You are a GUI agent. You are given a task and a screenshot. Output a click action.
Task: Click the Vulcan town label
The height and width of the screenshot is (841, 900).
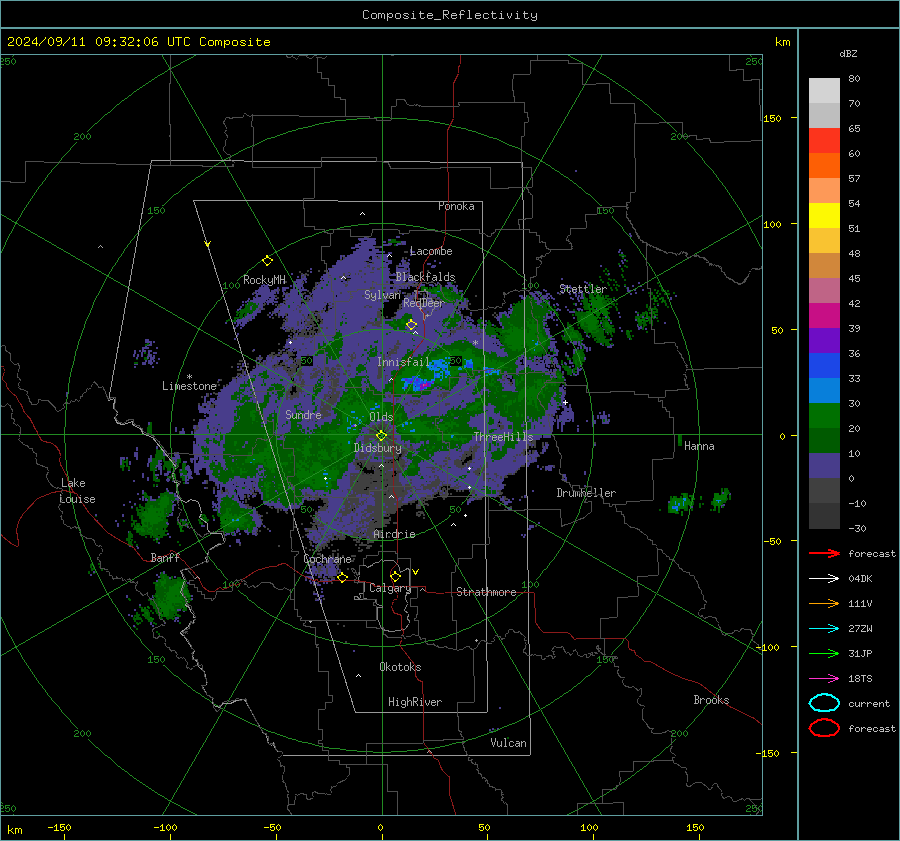click(x=508, y=743)
